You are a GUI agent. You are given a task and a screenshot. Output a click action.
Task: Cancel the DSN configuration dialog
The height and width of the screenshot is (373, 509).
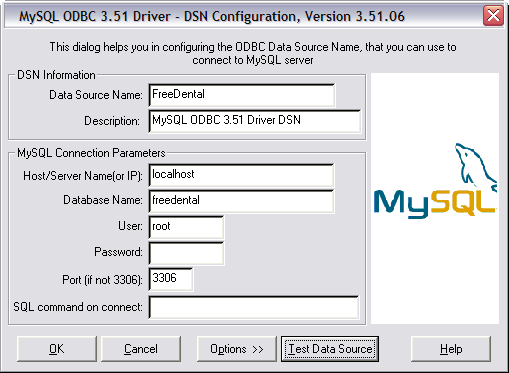(x=141, y=349)
